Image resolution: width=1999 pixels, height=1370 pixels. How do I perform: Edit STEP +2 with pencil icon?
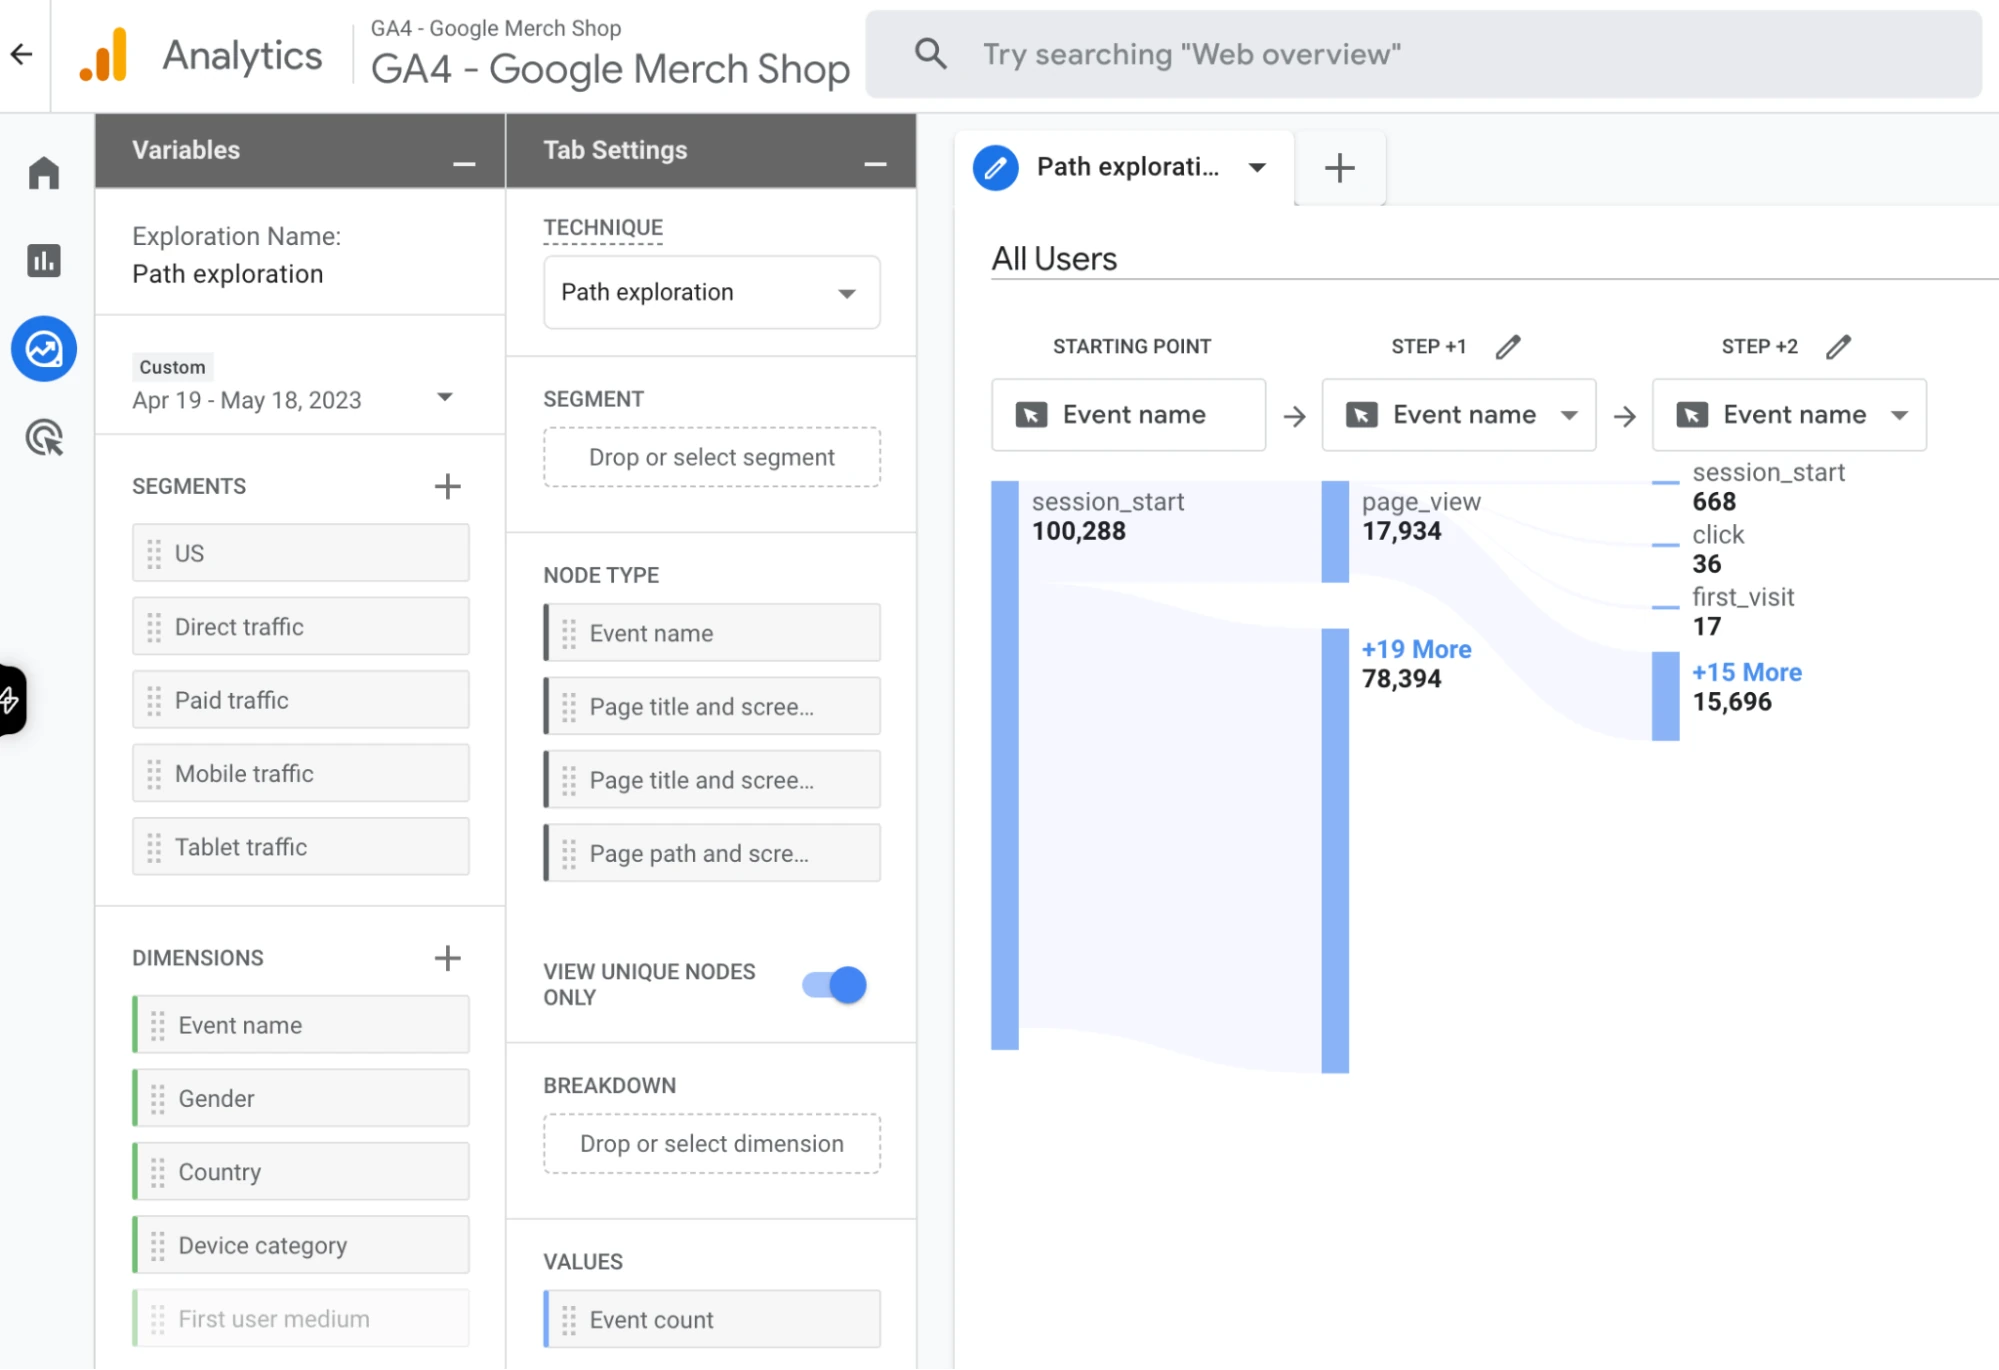(1838, 347)
